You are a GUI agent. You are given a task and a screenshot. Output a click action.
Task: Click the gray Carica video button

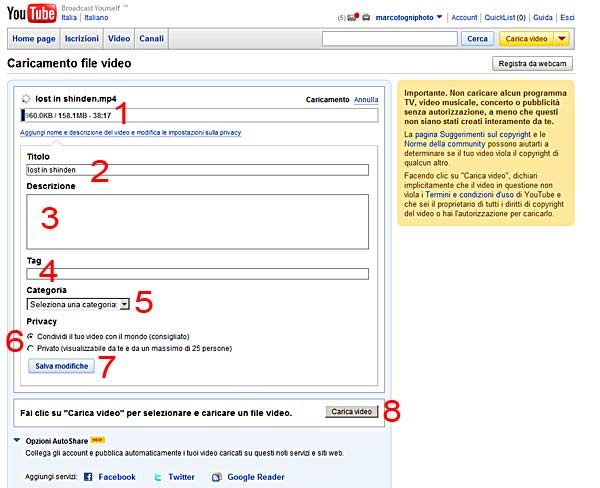[x=352, y=411]
